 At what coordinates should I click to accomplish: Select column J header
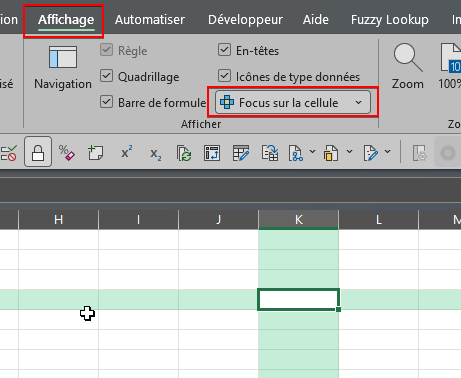(218, 219)
